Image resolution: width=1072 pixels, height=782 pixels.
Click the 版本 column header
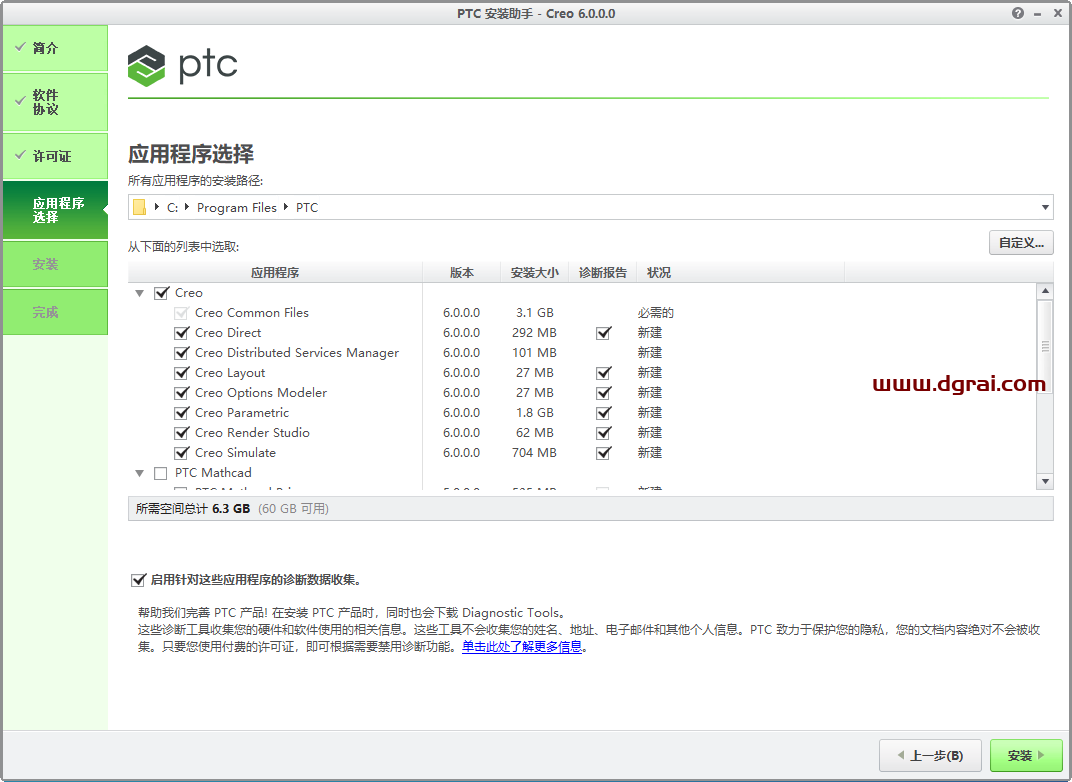tap(461, 273)
